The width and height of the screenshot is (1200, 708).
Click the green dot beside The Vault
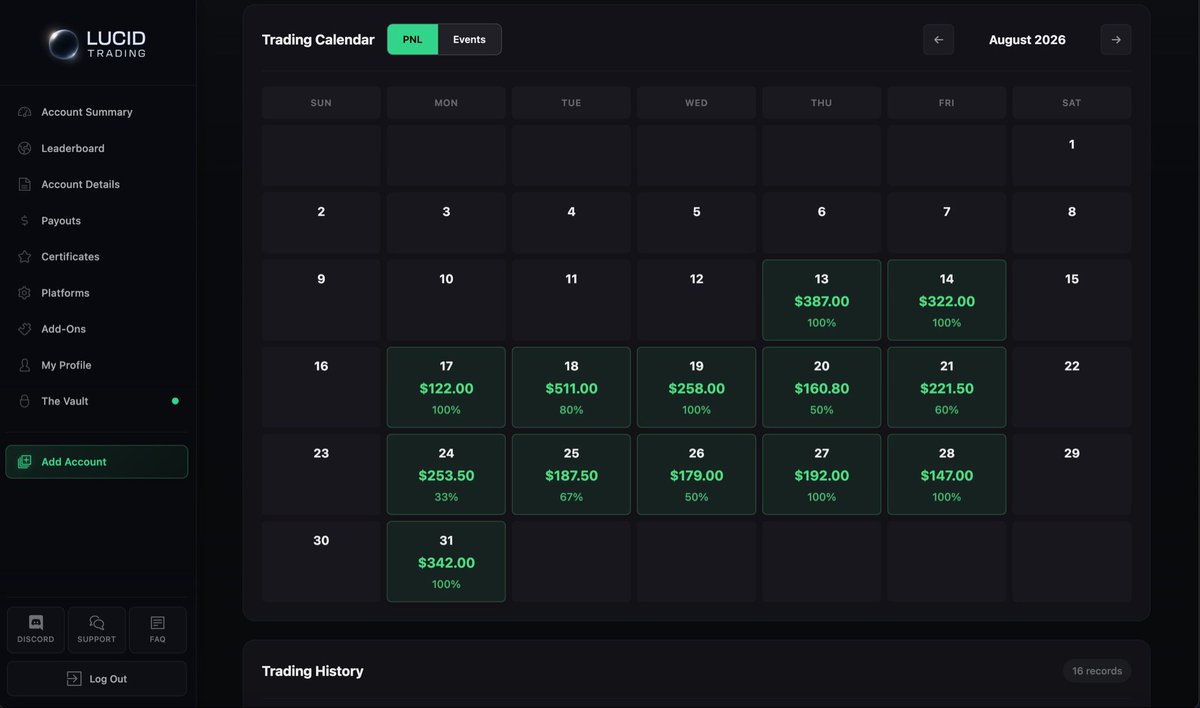(175, 401)
